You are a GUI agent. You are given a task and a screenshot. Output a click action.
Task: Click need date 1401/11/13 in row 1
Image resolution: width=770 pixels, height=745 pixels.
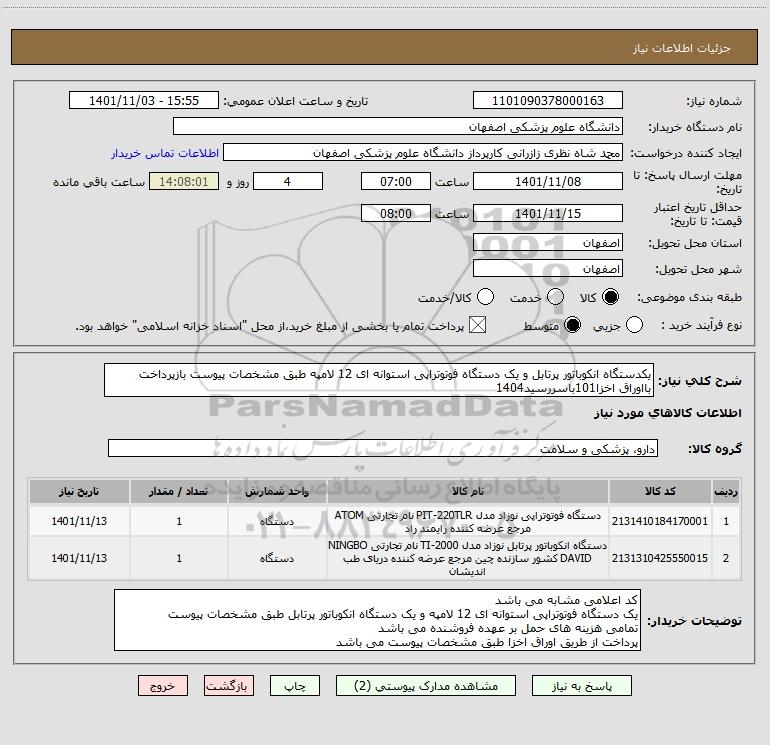(x=79, y=521)
